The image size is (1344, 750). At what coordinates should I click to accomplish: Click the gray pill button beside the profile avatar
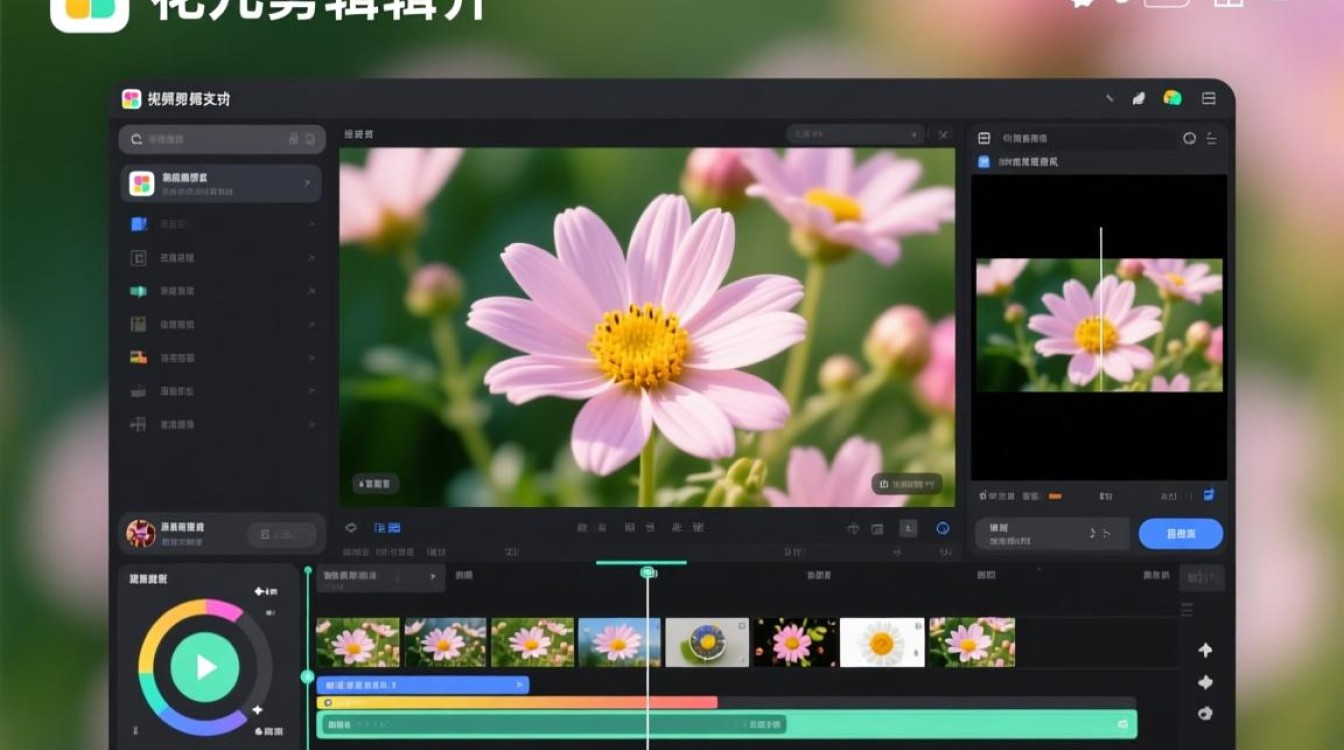281,535
